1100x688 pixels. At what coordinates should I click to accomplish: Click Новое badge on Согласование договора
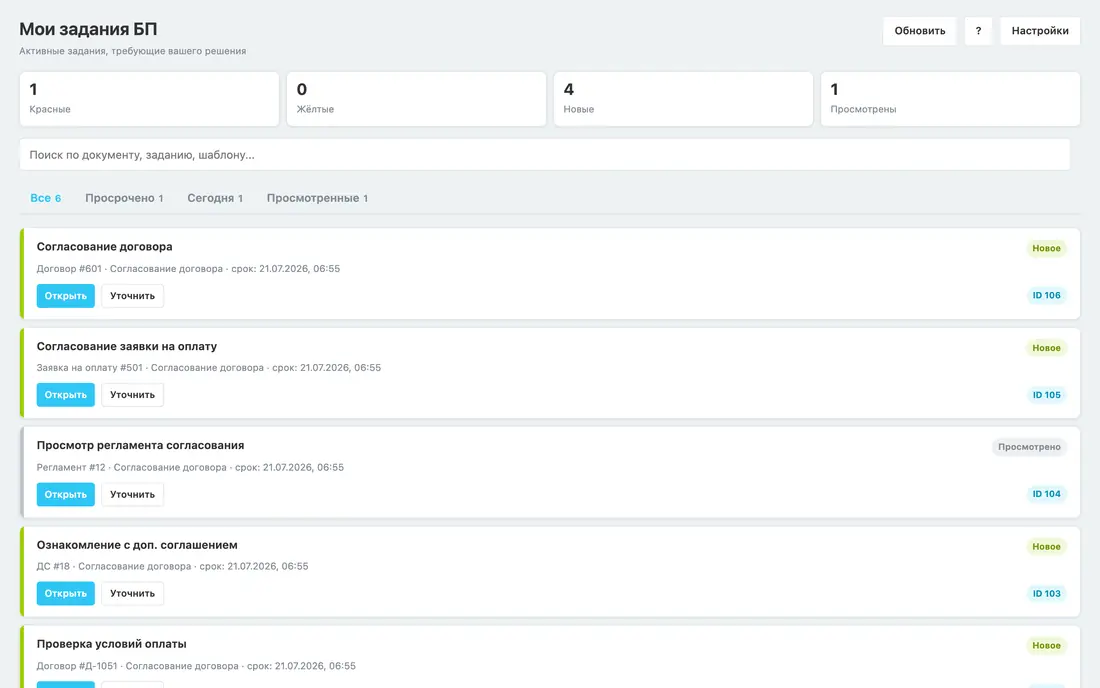pyautogui.click(x=1046, y=248)
